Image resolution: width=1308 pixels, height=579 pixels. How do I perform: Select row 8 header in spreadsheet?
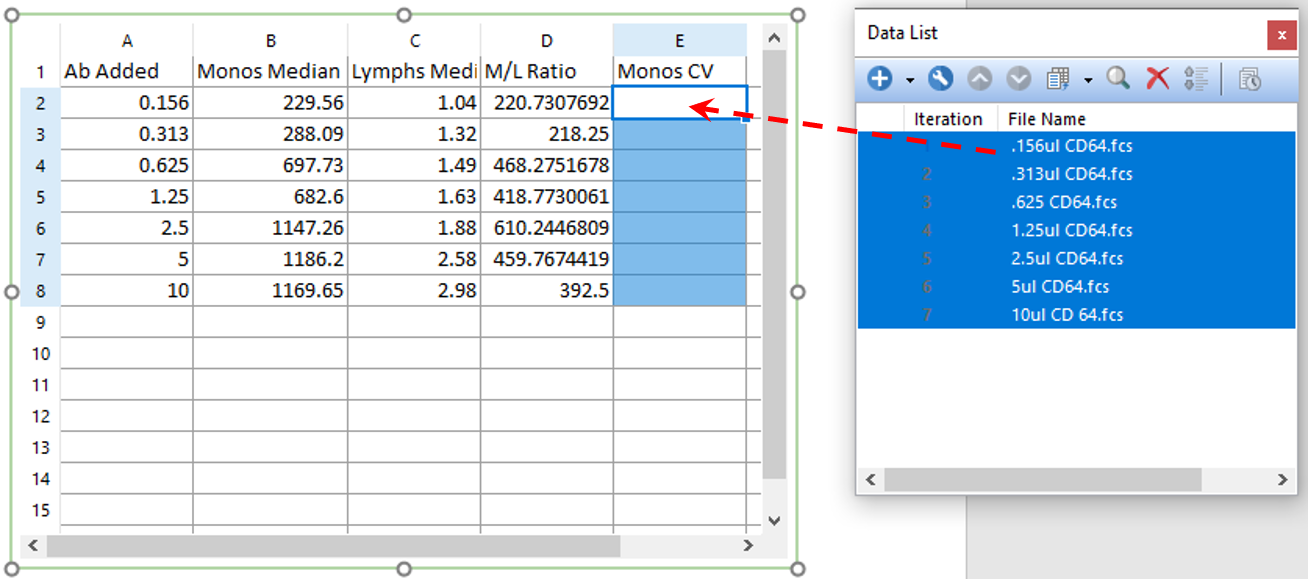(41, 290)
